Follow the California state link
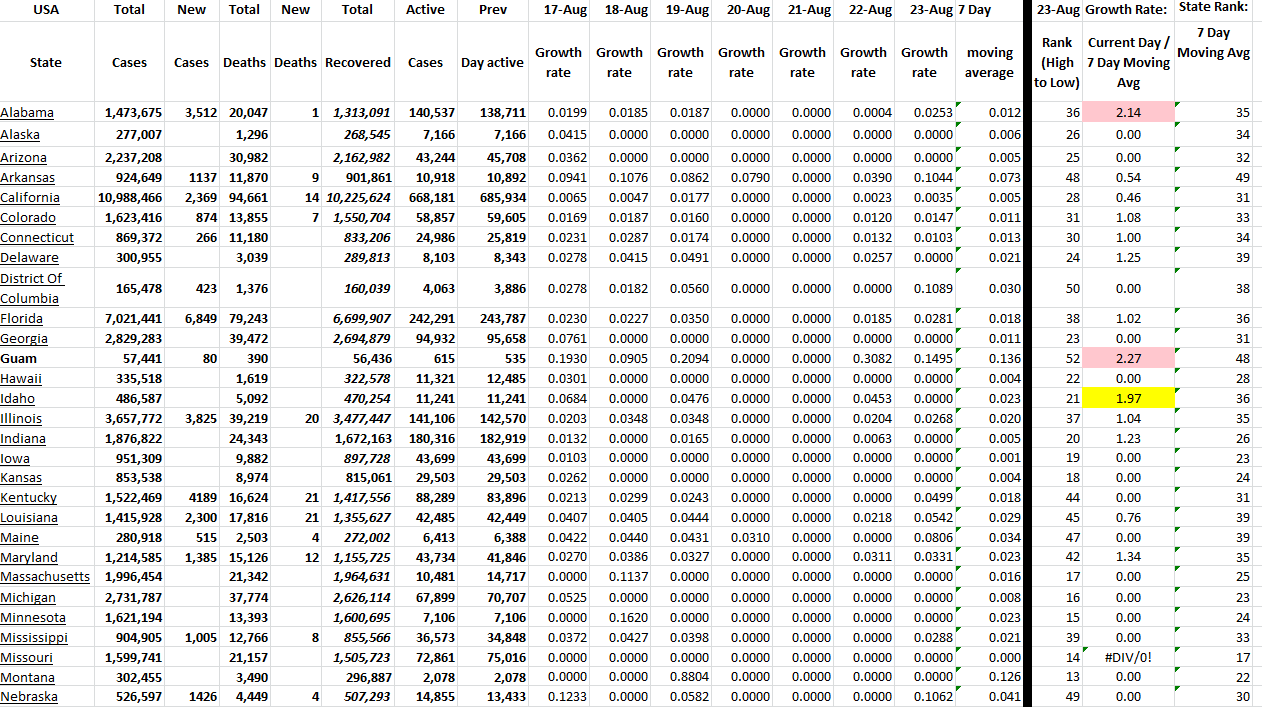 tap(30, 198)
